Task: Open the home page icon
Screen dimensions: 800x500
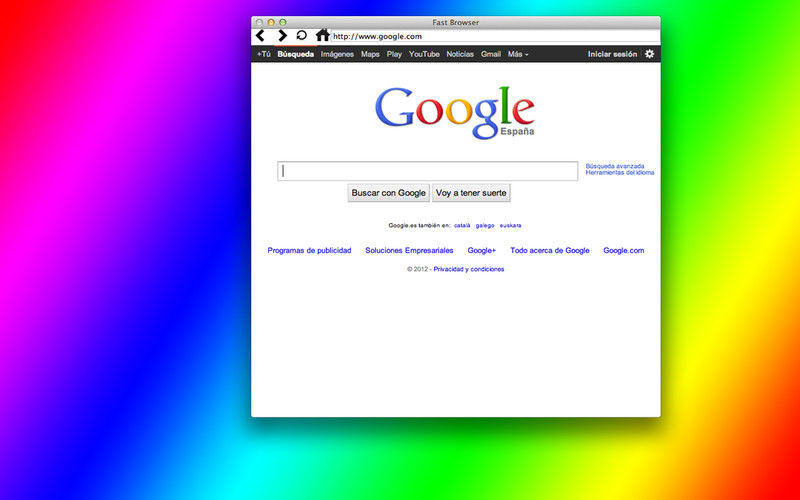Action: 322,35
